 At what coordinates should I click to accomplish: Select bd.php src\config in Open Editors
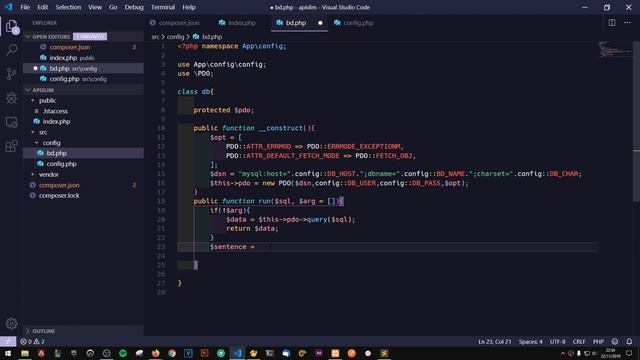click(x=83, y=69)
